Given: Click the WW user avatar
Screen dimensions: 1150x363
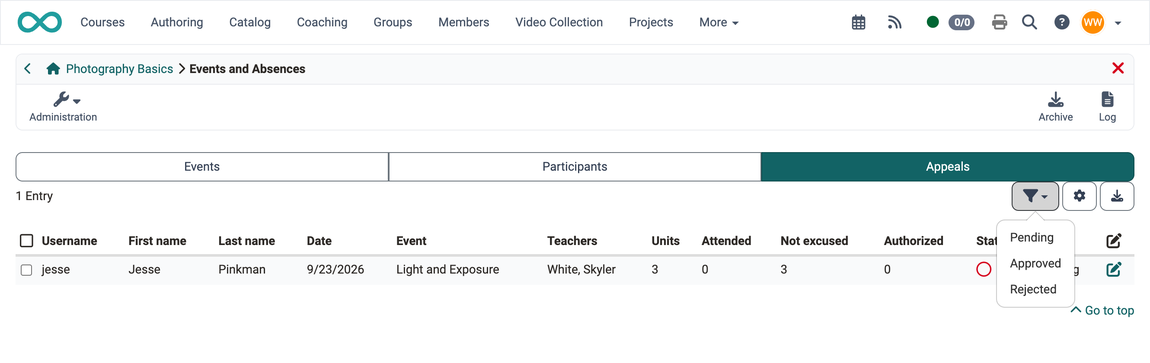Looking at the screenshot, I should point(1093,23).
